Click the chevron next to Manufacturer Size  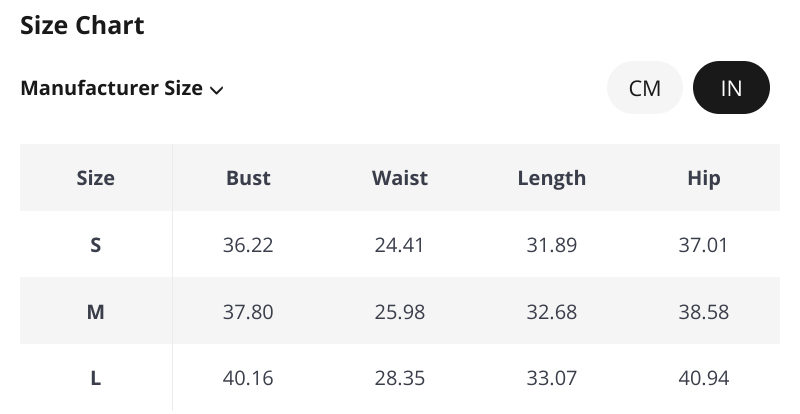tap(217, 90)
